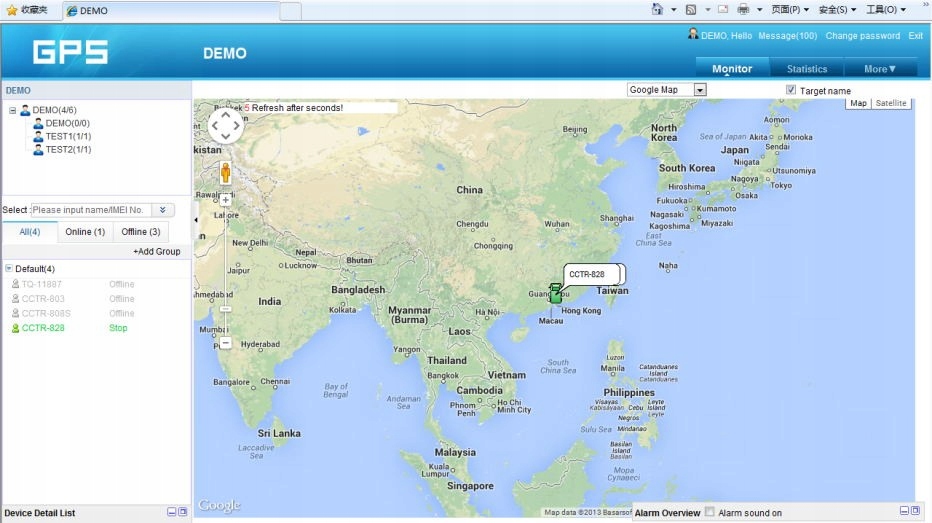Open Message(100) link

[x=788, y=36]
